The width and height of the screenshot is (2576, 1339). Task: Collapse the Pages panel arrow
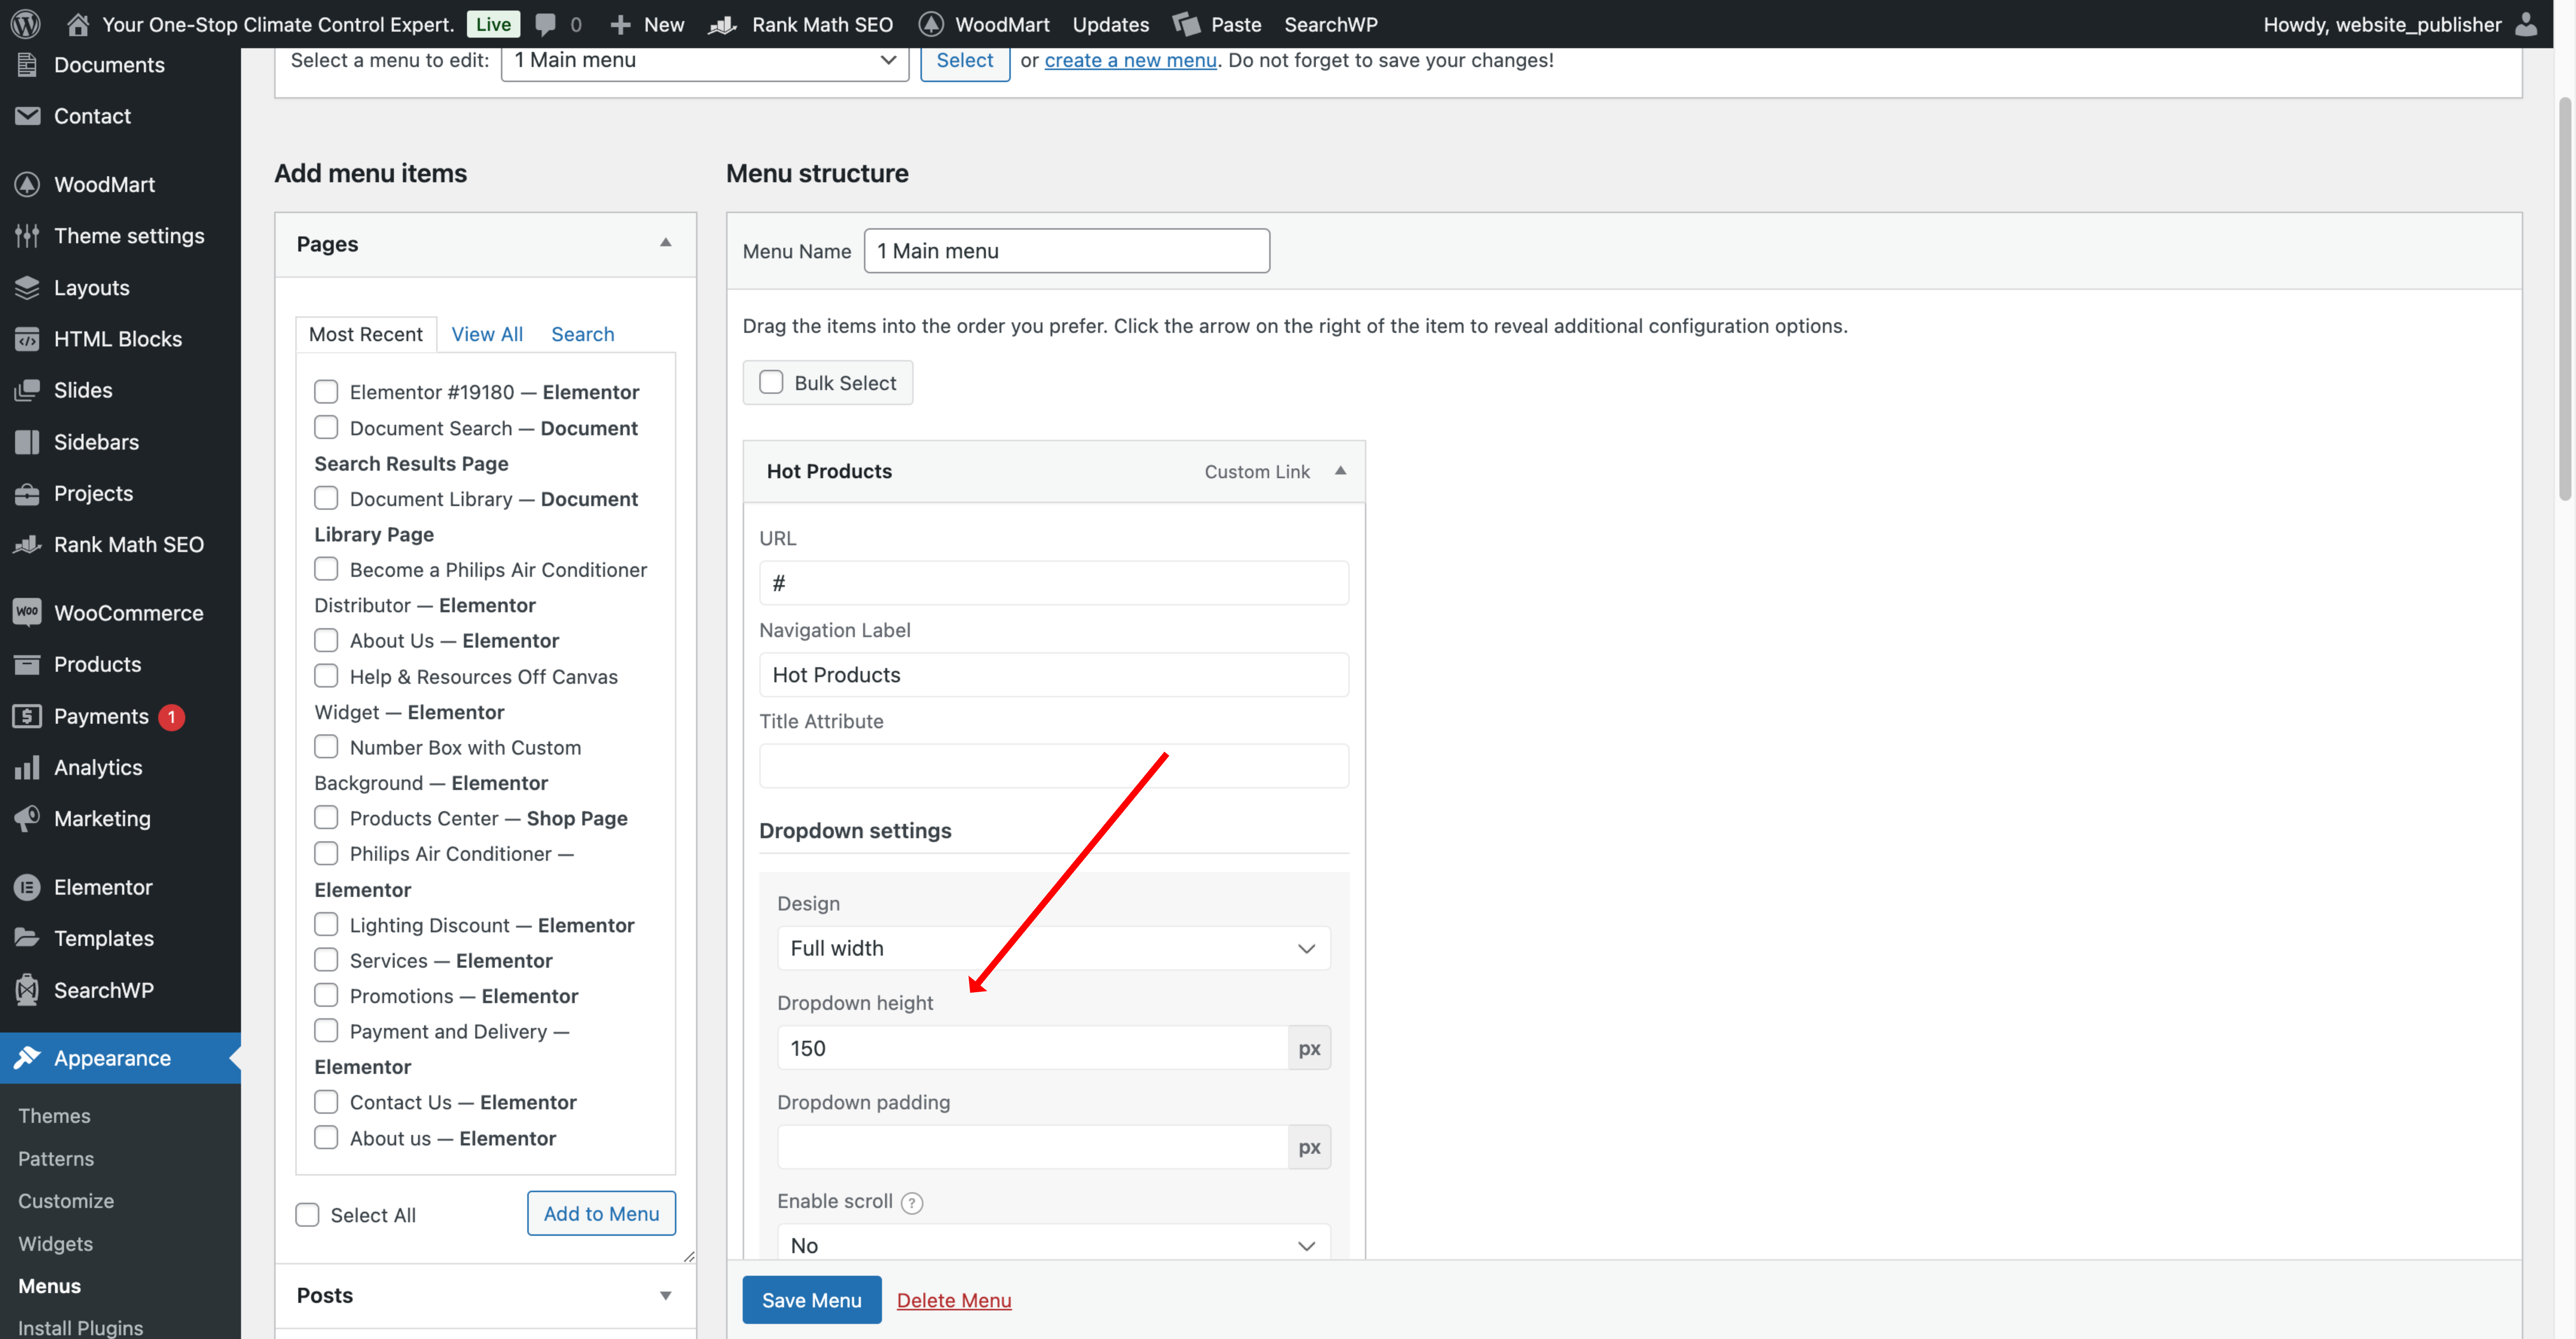point(665,243)
